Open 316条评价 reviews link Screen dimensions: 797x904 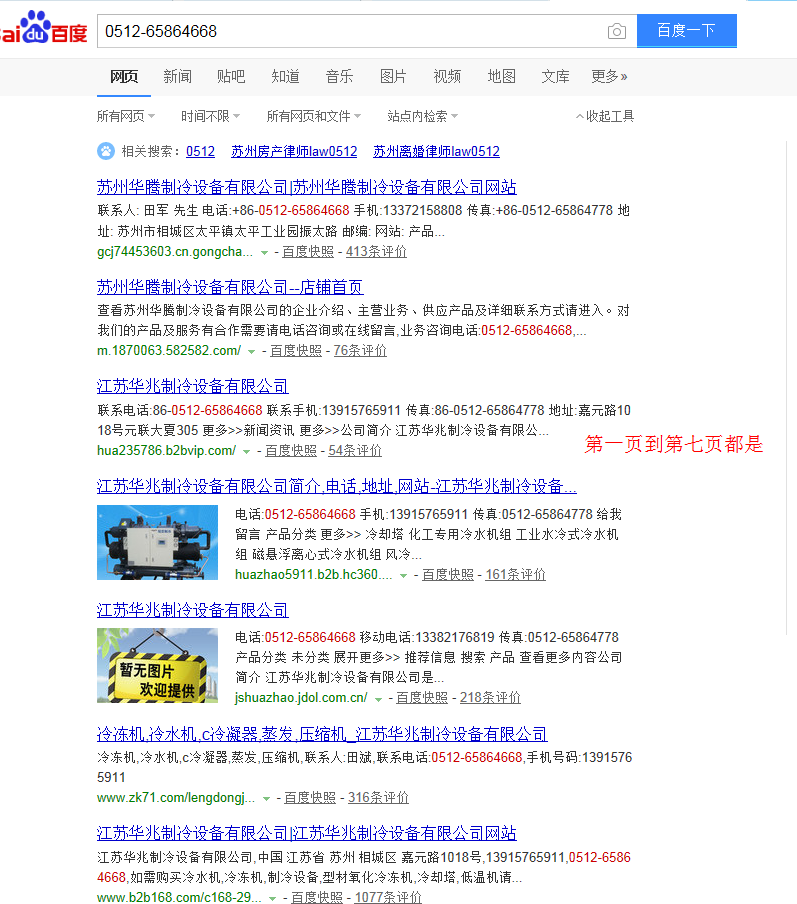pyautogui.click(x=378, y=798)
